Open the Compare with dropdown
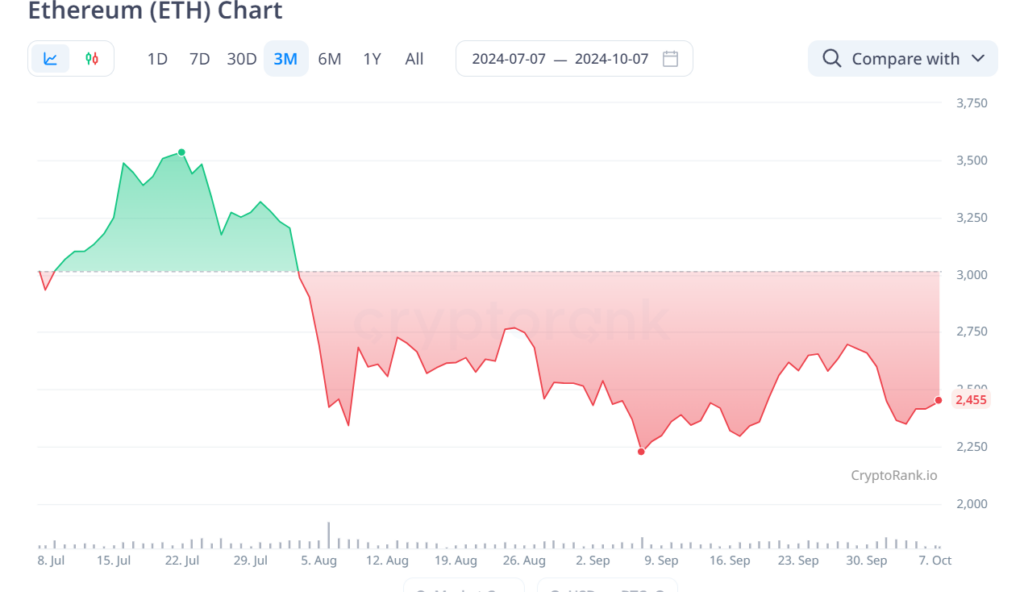This screenshot has height=592, width=1024. click(x=903, y=59)
